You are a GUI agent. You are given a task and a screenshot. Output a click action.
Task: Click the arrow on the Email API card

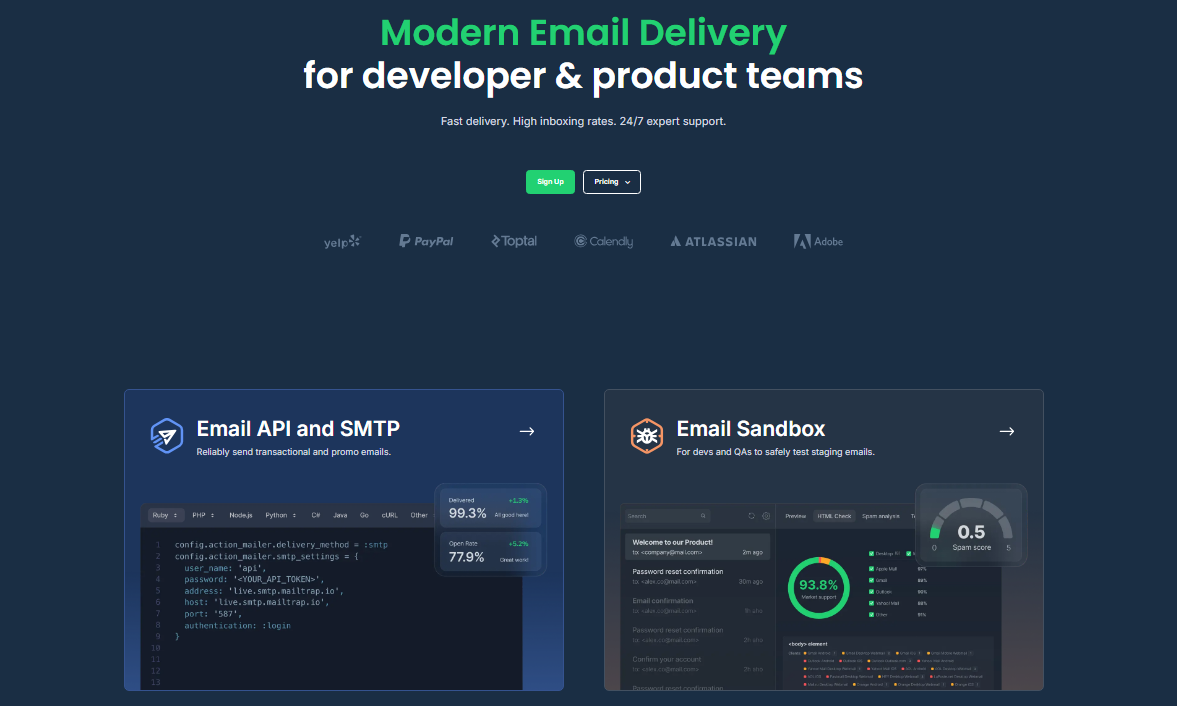[527, 431]
